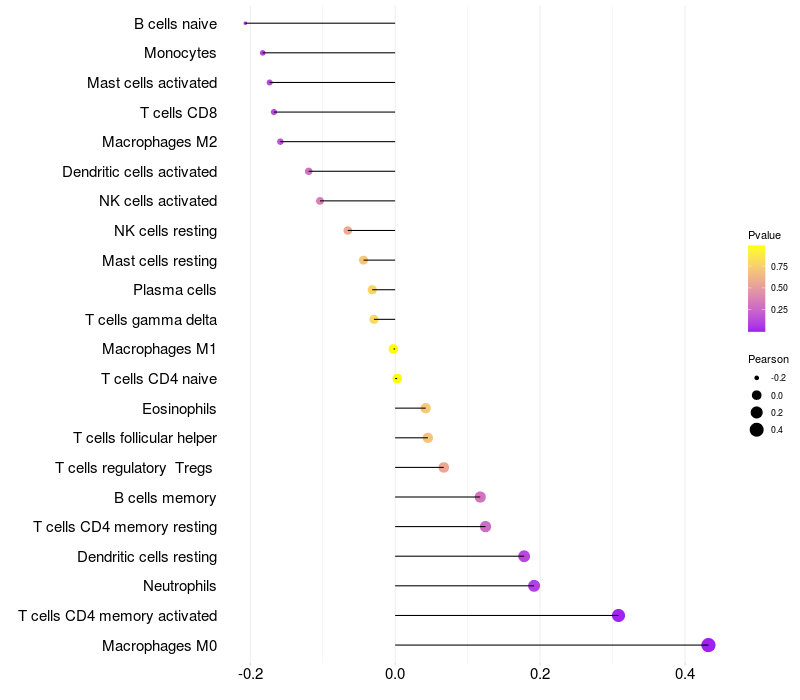Select the B cells naive dot
This screenshot has width=800, height=700.
[x=245, y=23]
